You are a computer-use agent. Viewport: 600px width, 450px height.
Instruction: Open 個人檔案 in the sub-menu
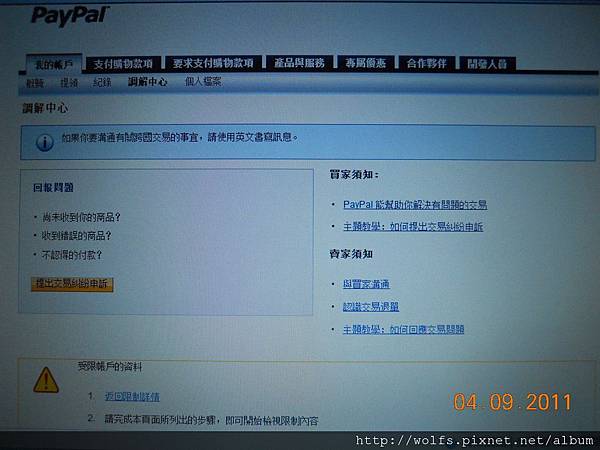[203, 81]
